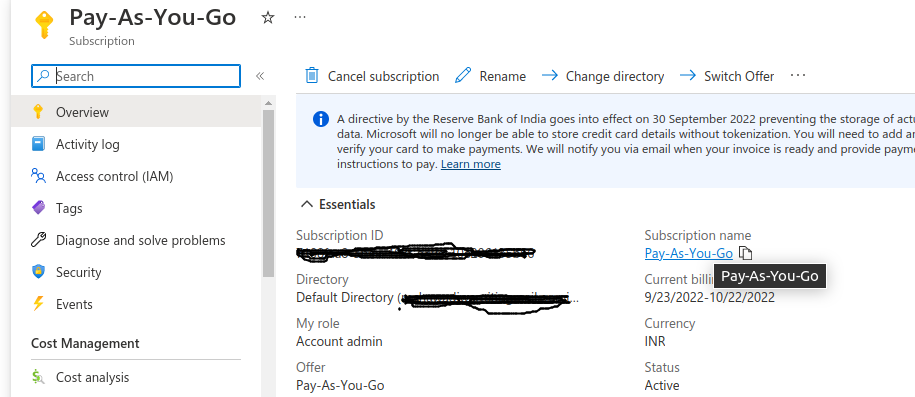Click the Overview key icon in sidebar
Screen dimensions: 915x397
coord(39,112)
